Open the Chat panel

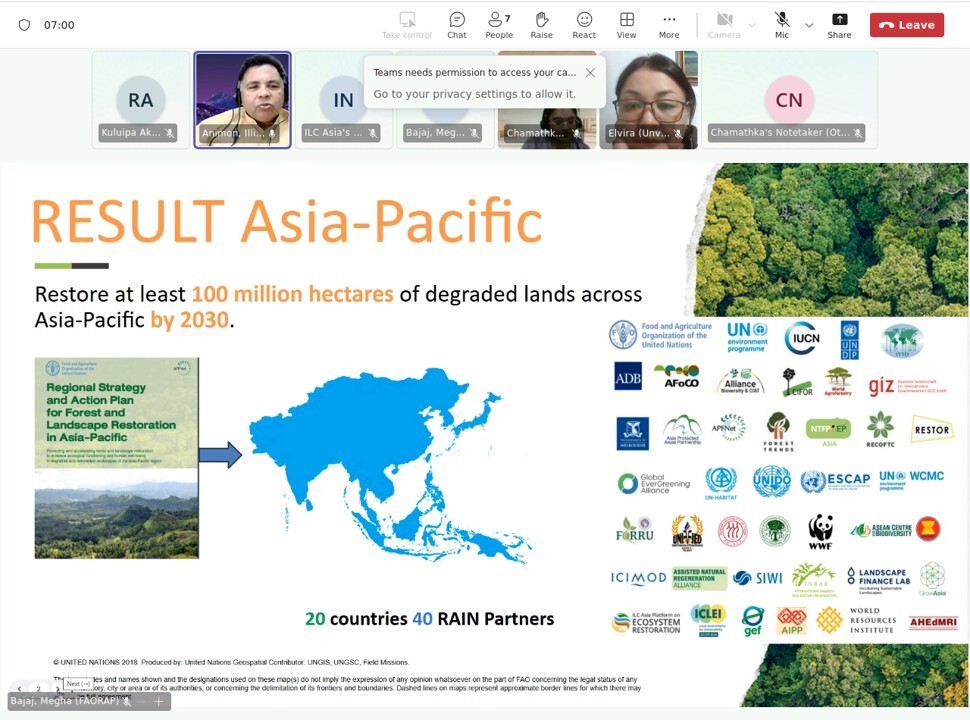tap(457, 25)
